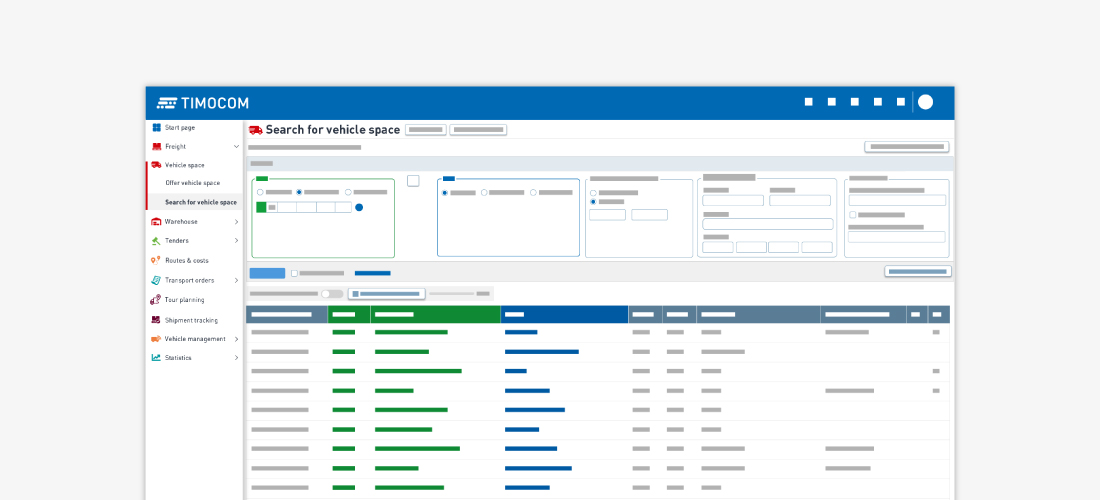Click the Warehouse icon in sidebar
The image size is (1100, 500).
156,221
